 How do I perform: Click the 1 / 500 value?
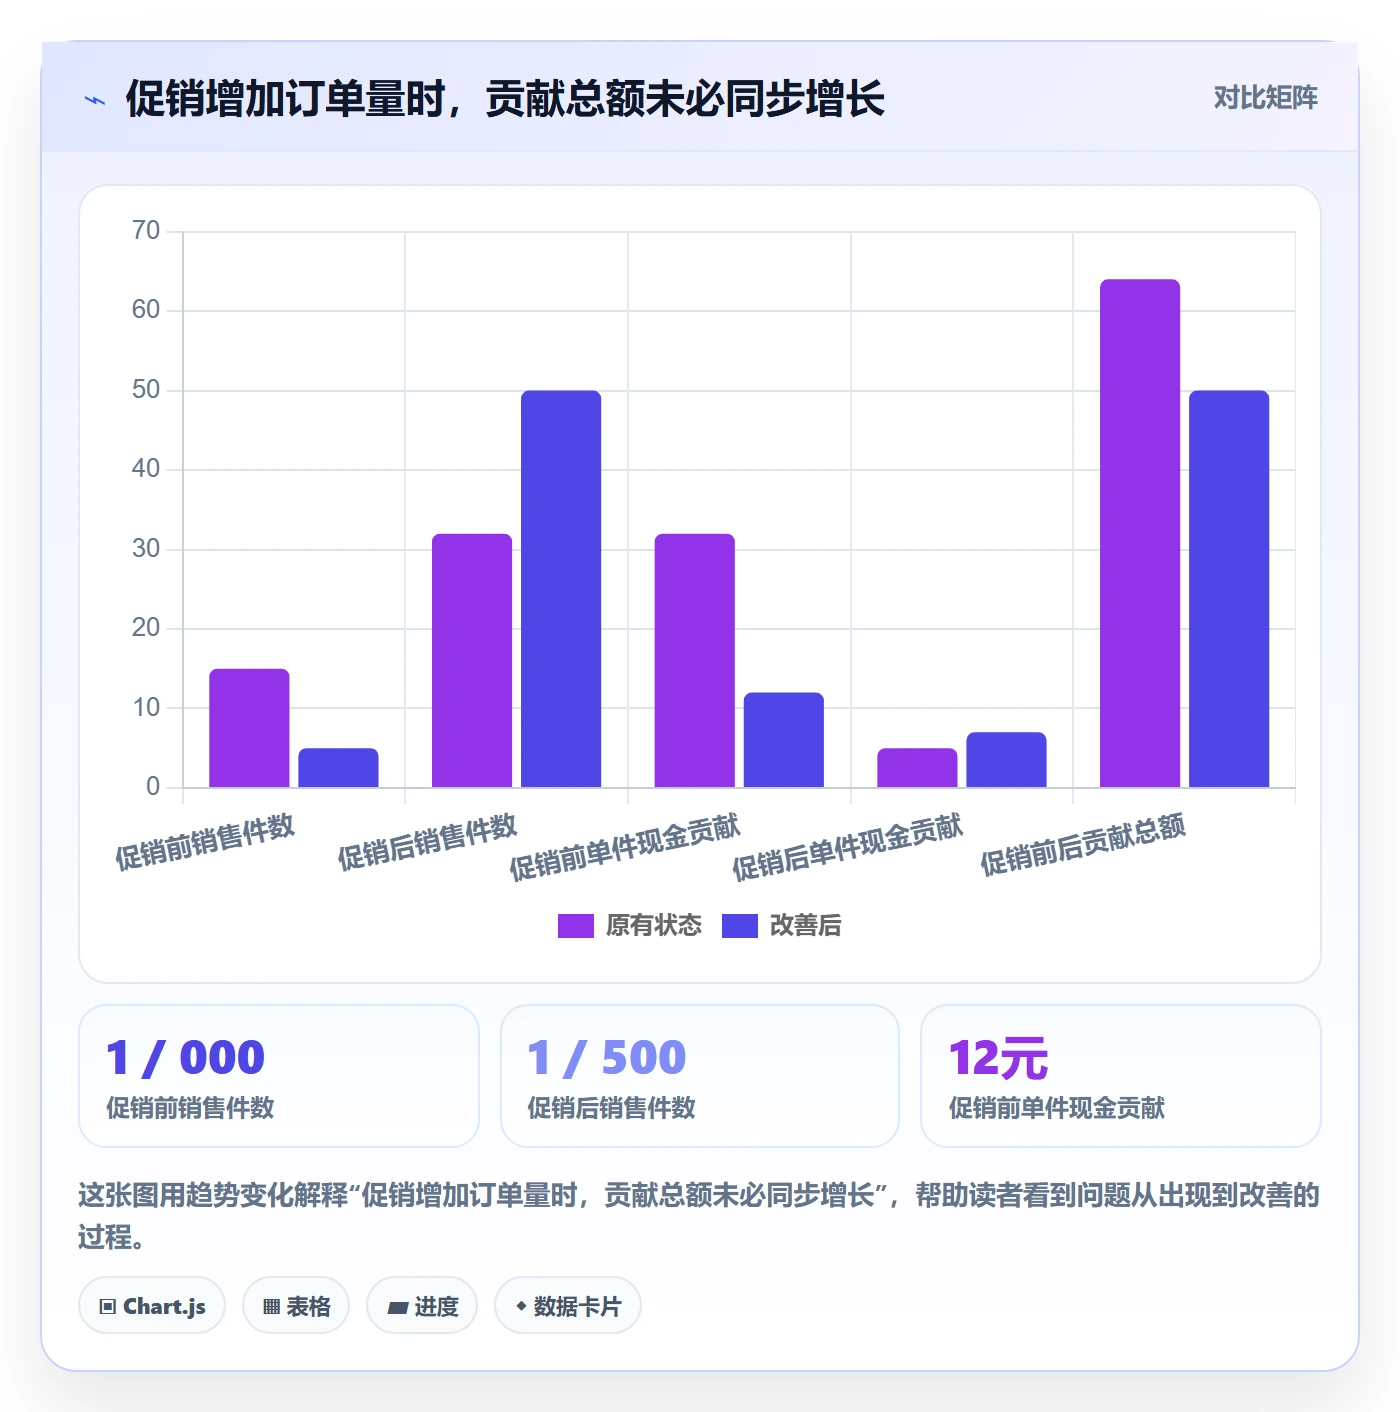[x=607, y=1057]
